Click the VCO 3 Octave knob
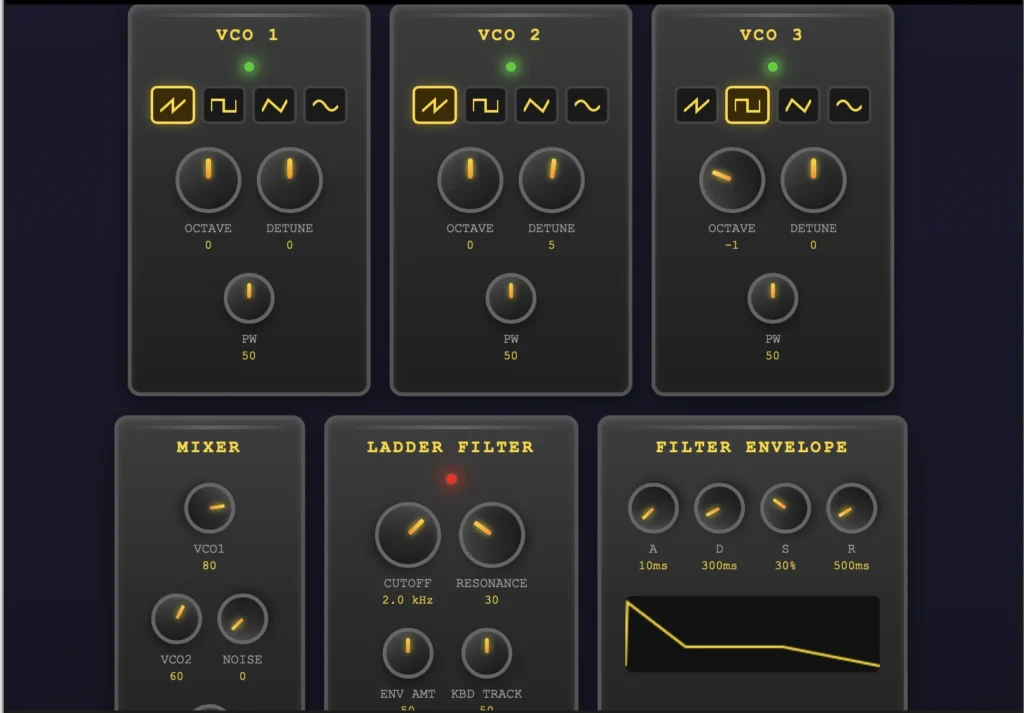The width and height of the screenshot is (1024, 713). [x=731, y=180]
